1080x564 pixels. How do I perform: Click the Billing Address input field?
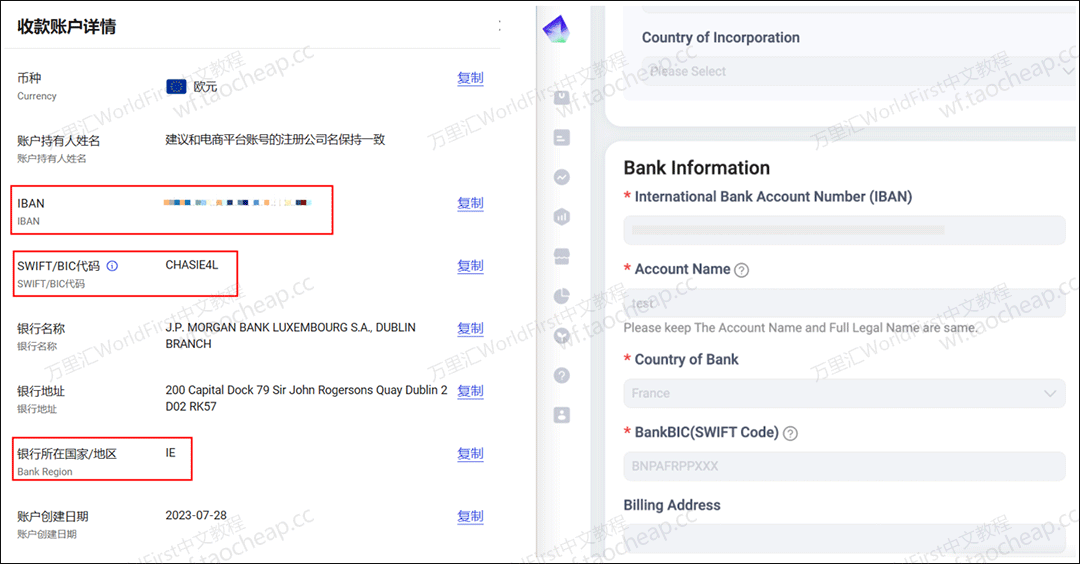tap(844, 539)
